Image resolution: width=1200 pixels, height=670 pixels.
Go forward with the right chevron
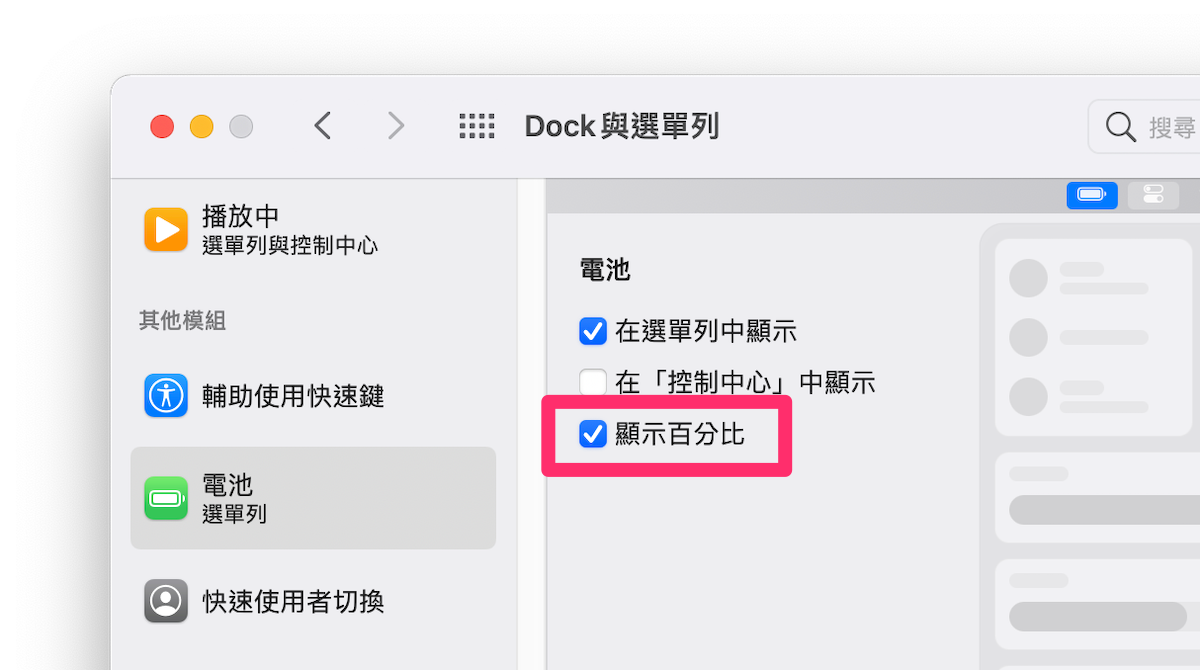(x=396, y=126)
